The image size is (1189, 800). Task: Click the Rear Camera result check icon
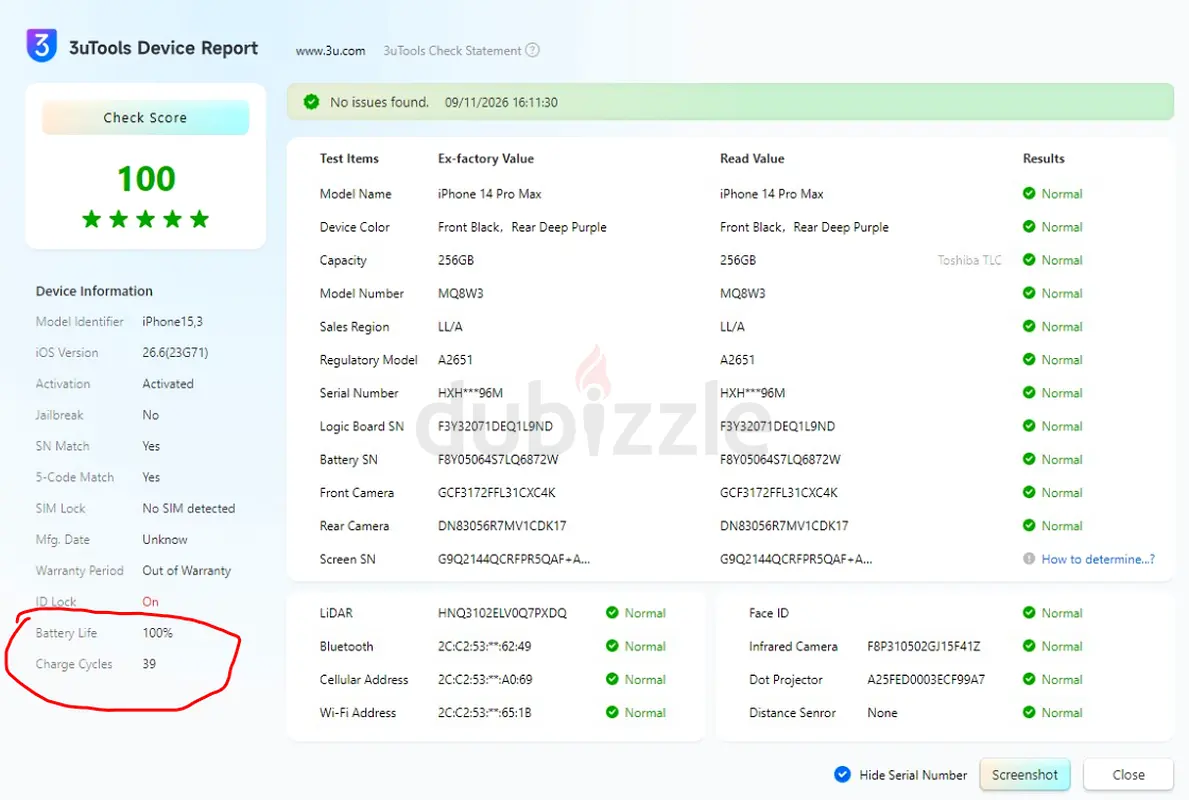coord(1029,525)
